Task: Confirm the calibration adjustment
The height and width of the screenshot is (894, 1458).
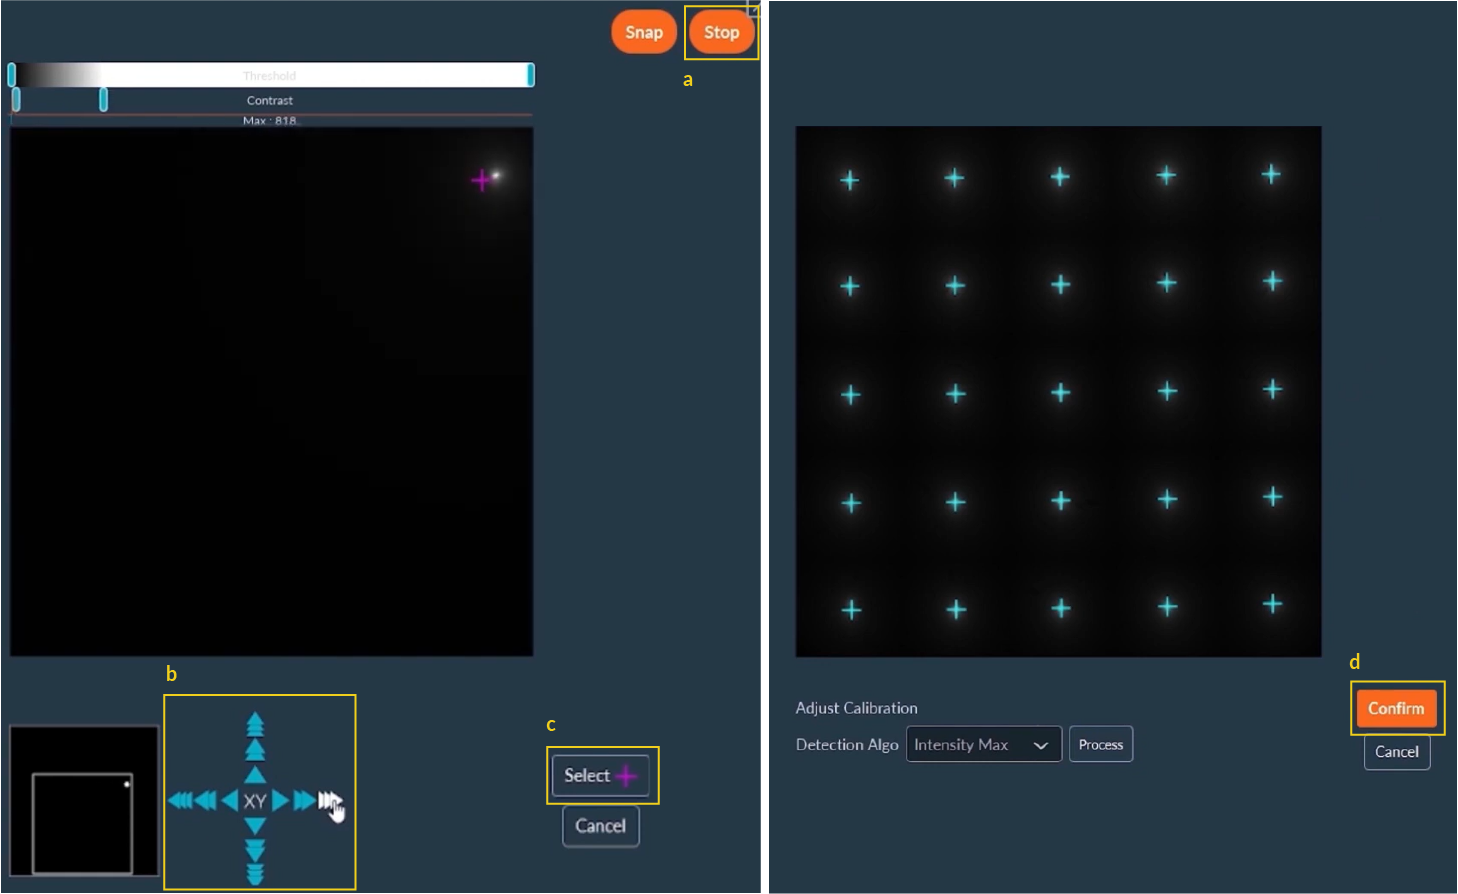Action: tap(1397, 708)
